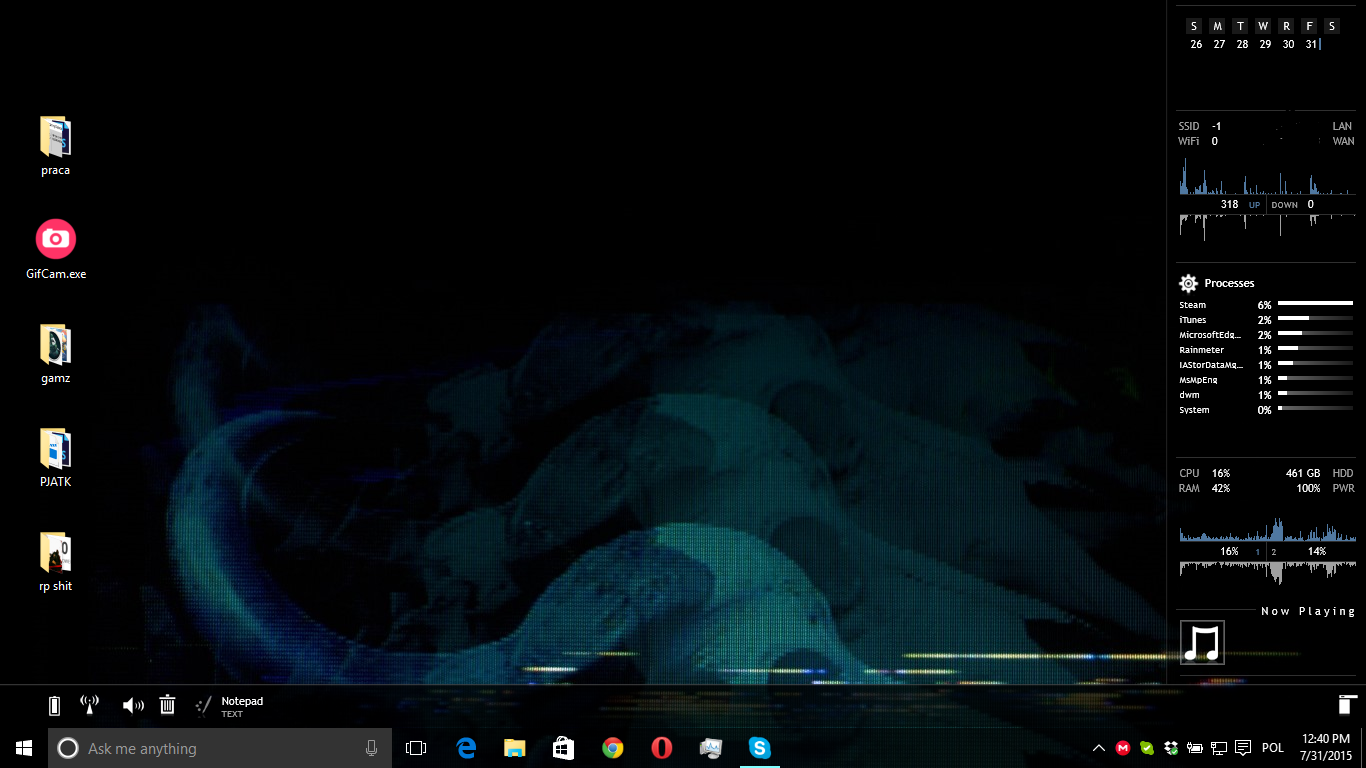This screenshot has height=768, width=1366.
Task: Click the Now Playing label
Action: 1307,611
